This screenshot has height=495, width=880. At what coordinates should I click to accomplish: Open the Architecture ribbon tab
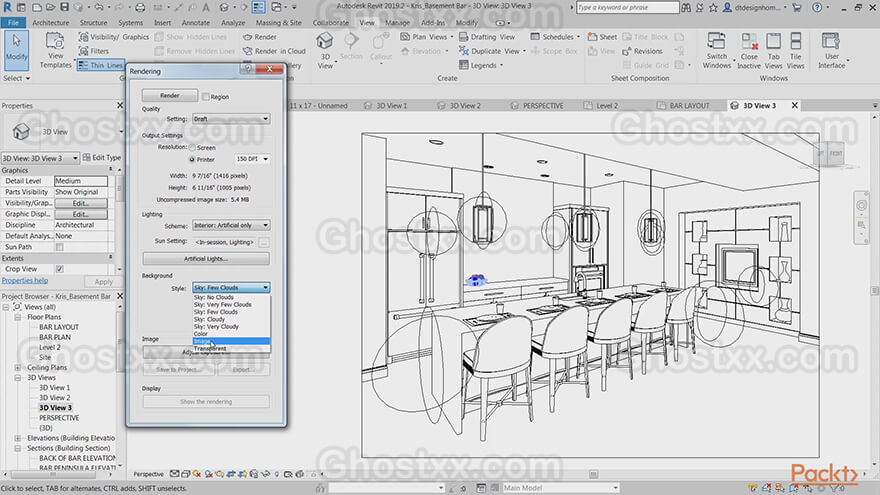tap(51, 22)
